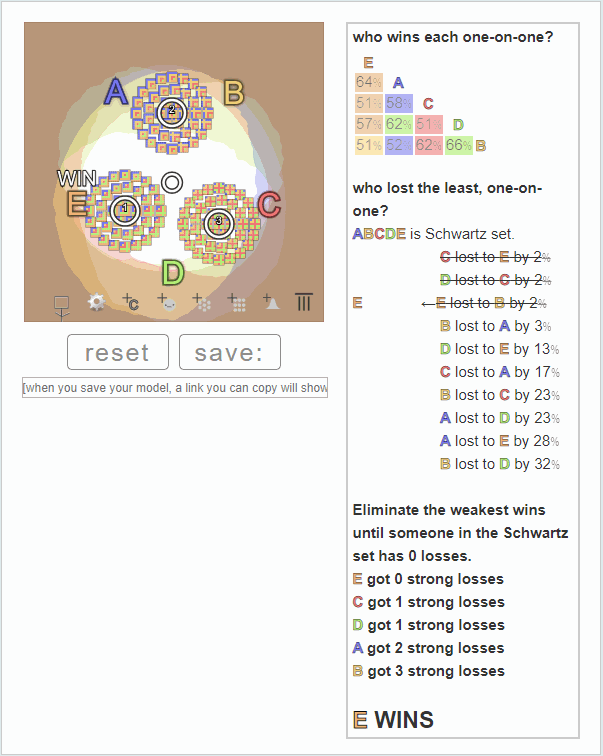Viewport: 603px width, 756px height.
Task: Click the 64% orange matrix cell
Action: click(x=369, y=82)
